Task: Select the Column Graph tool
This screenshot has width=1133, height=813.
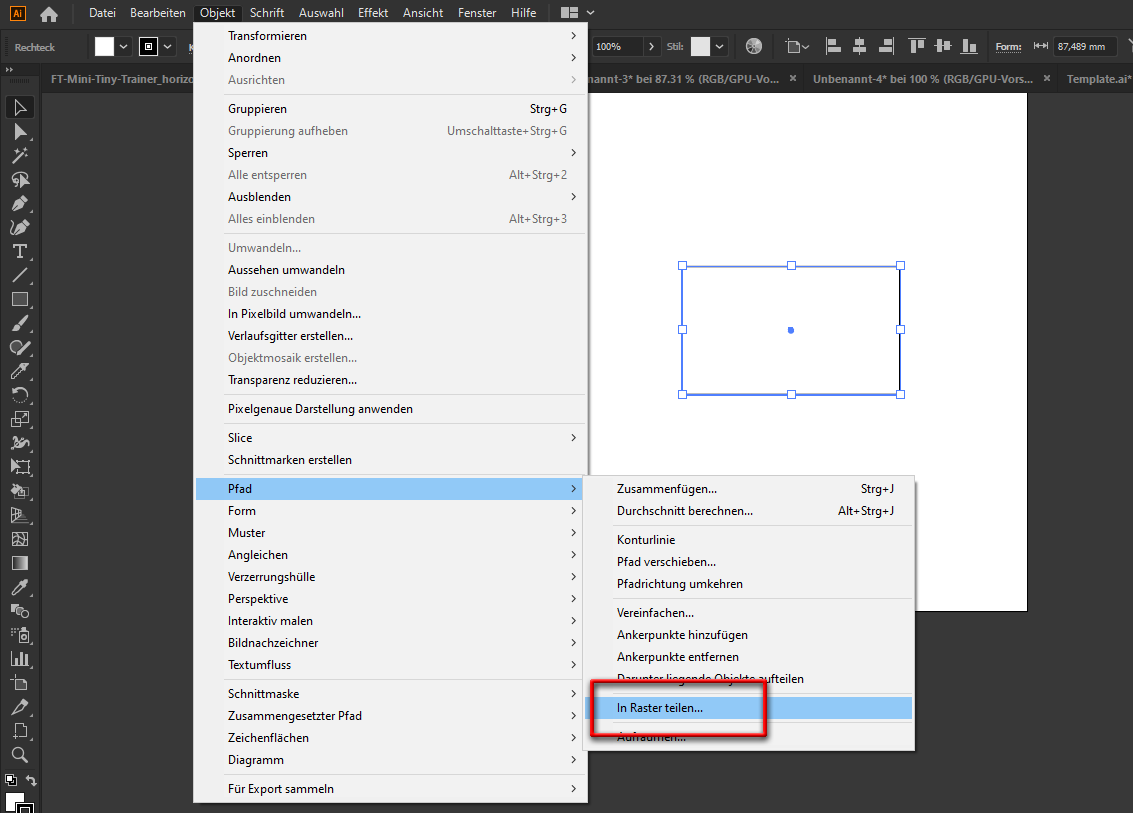Action: pos(20,659)
